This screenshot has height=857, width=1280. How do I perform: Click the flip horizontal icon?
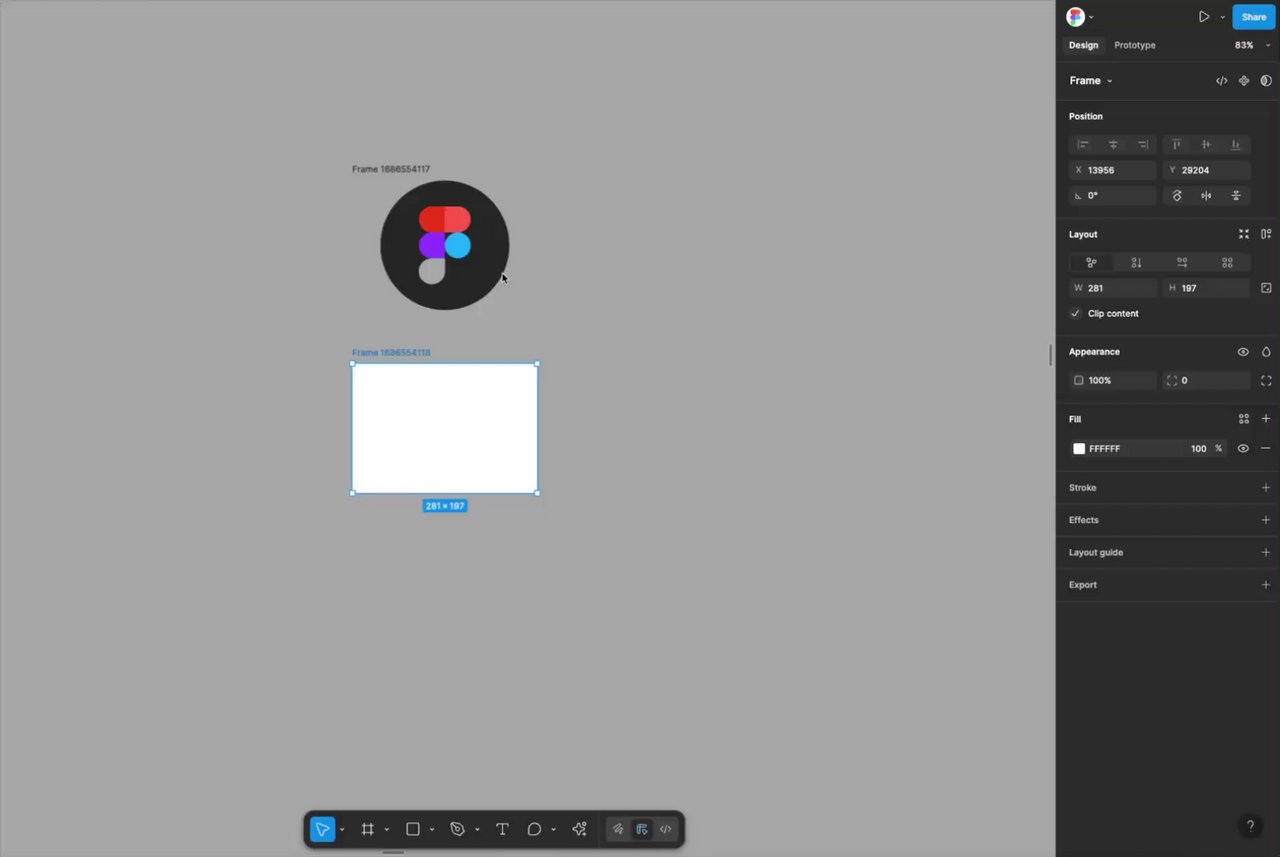(x=1206, y=196)
